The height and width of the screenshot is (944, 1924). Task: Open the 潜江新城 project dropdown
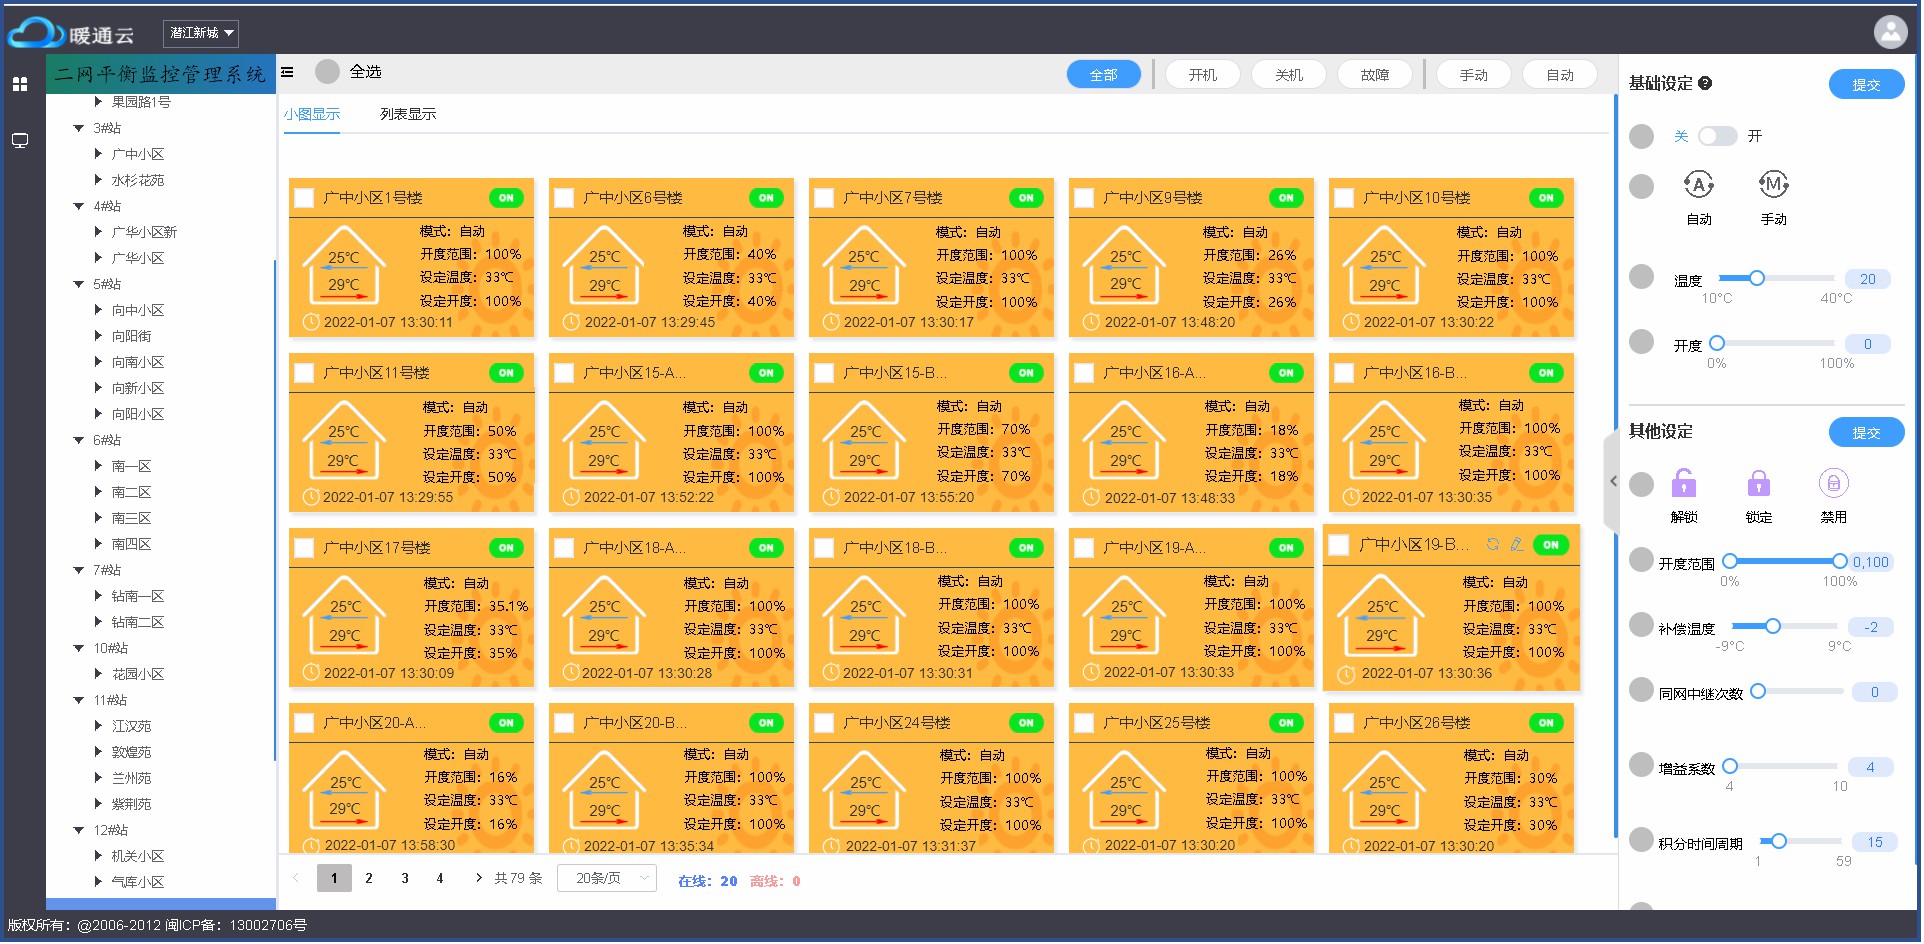click(x=201, y=33)
